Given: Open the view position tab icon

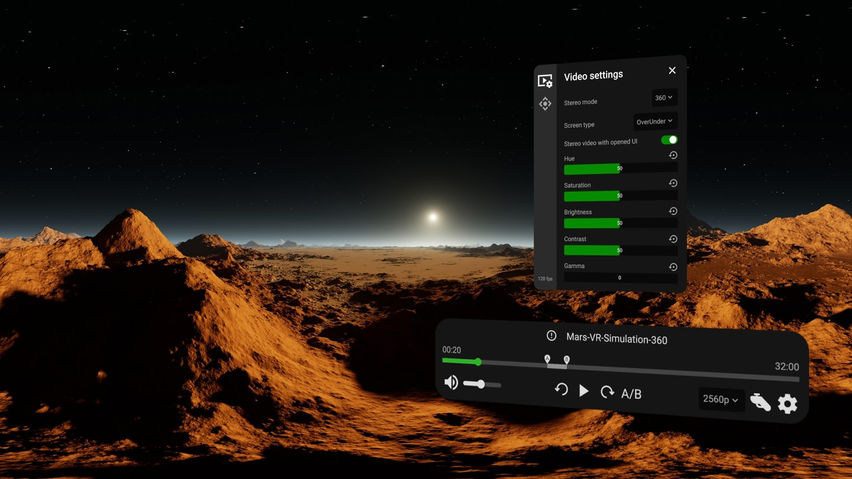Looking at the screenshot, I should (545, 103).
